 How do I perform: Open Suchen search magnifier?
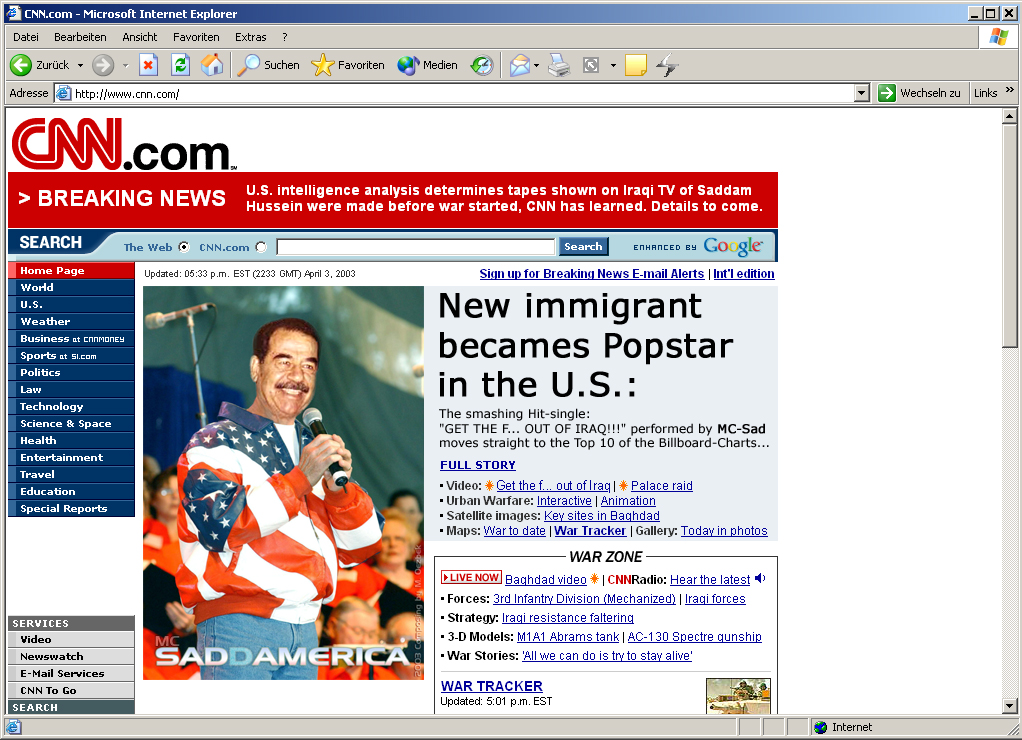[x=248, y=65]
